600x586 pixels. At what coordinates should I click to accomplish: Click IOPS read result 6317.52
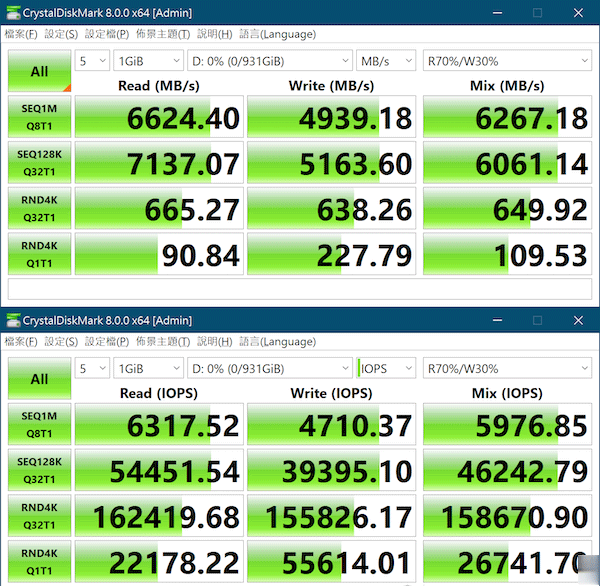[159, 424]
